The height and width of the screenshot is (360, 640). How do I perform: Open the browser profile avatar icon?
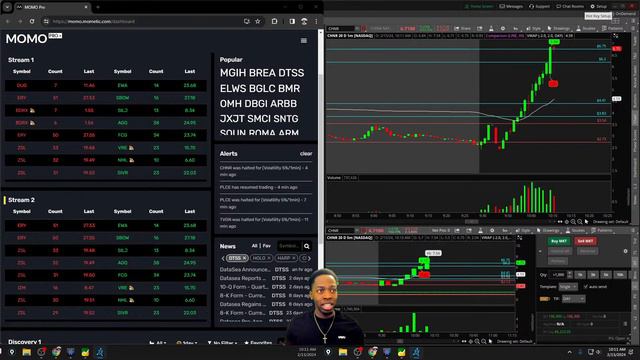[304, 21]
